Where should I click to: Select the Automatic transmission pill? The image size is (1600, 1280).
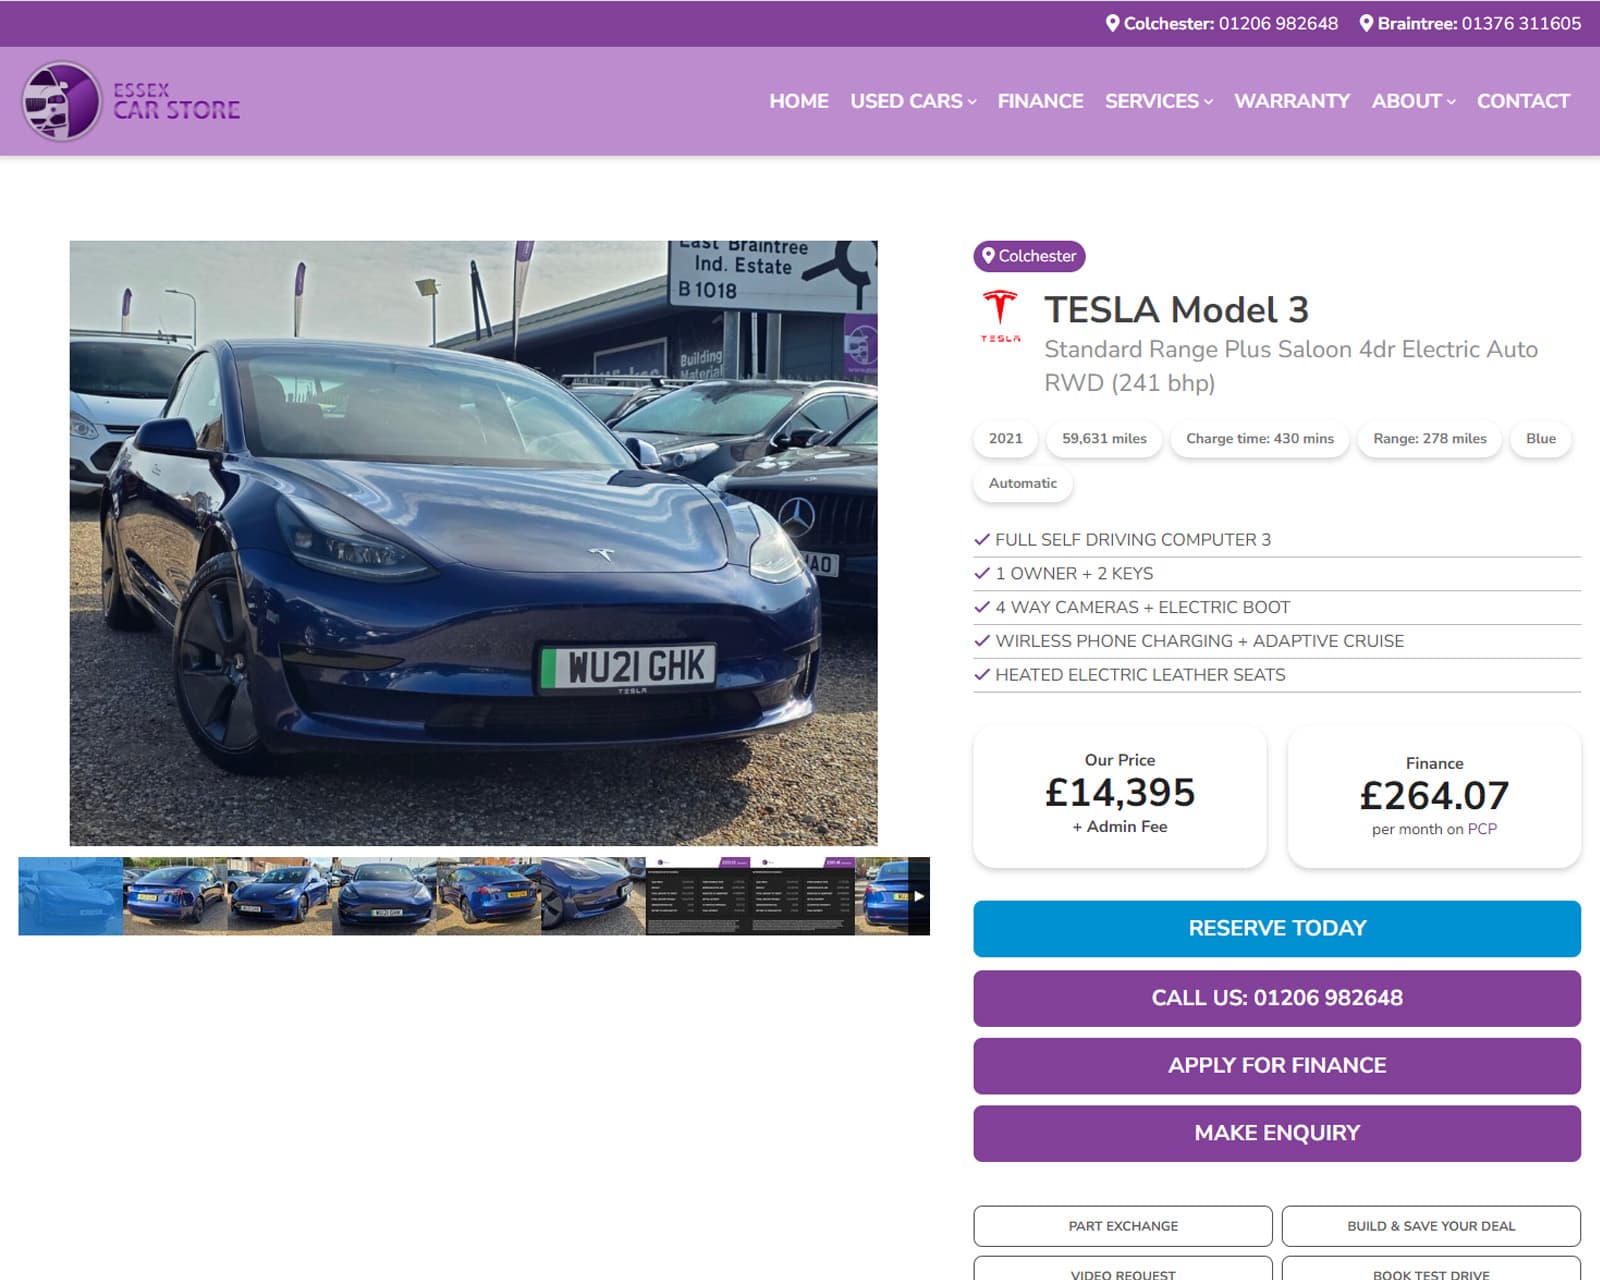point(1022,483)
